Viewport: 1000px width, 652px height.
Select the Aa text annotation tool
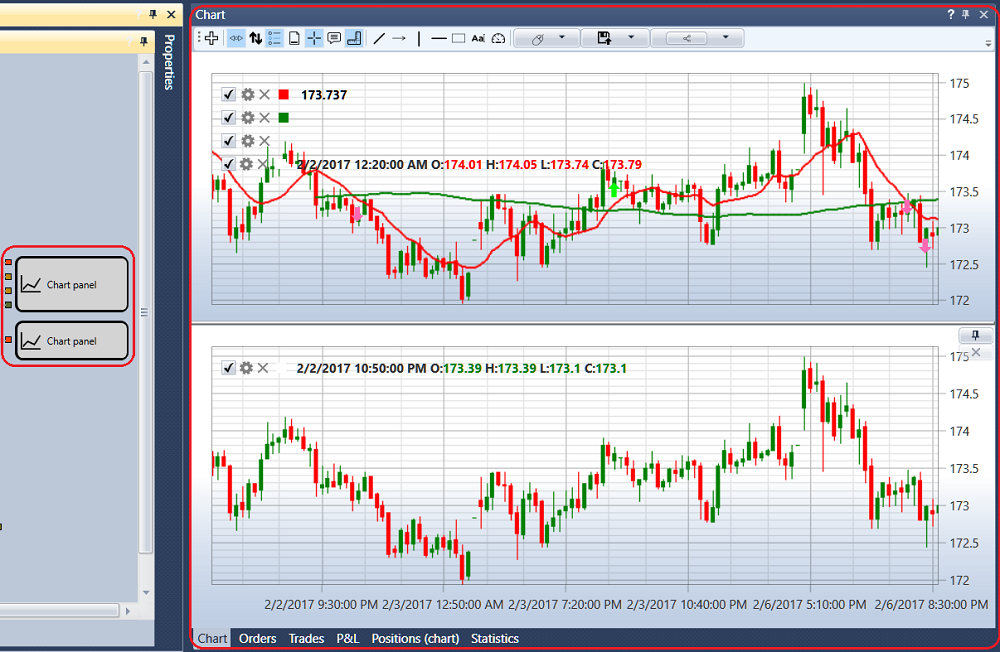tap(478, 38)
